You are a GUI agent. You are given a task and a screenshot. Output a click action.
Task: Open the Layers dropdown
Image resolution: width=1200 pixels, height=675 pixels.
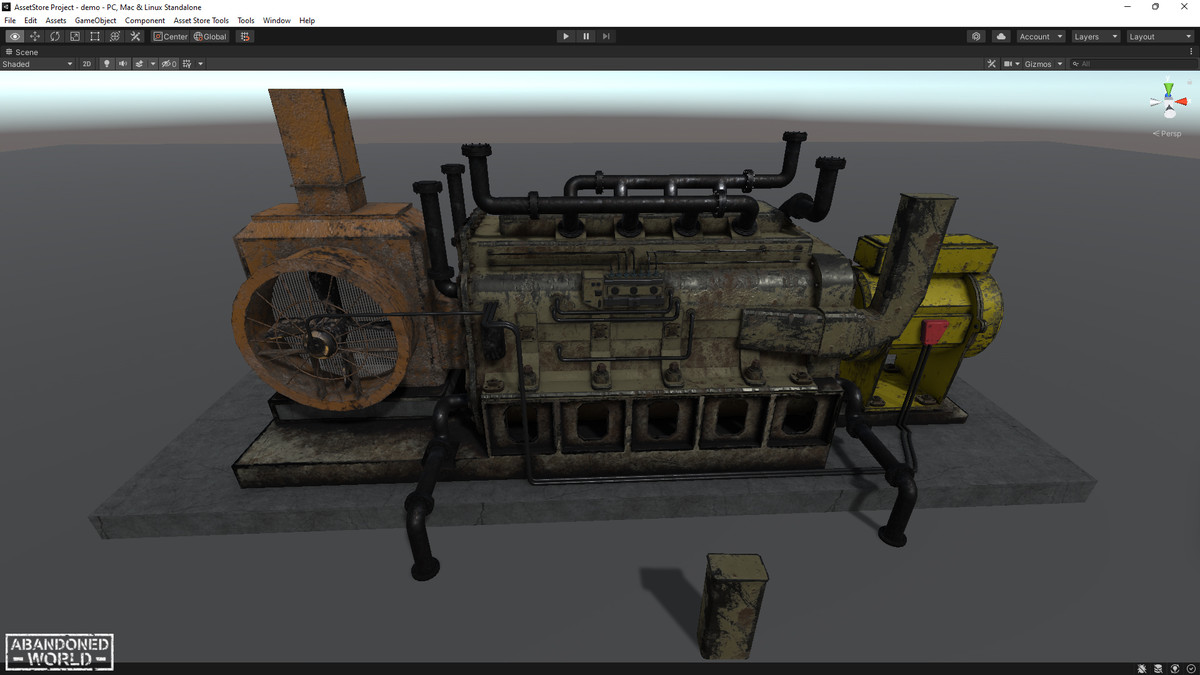pyautogui.click(x=1096, y=36)
